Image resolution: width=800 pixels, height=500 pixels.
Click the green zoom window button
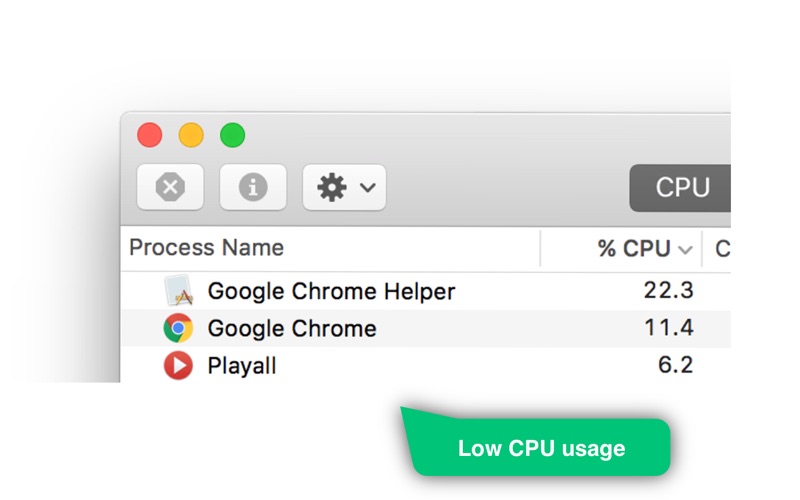233,135
